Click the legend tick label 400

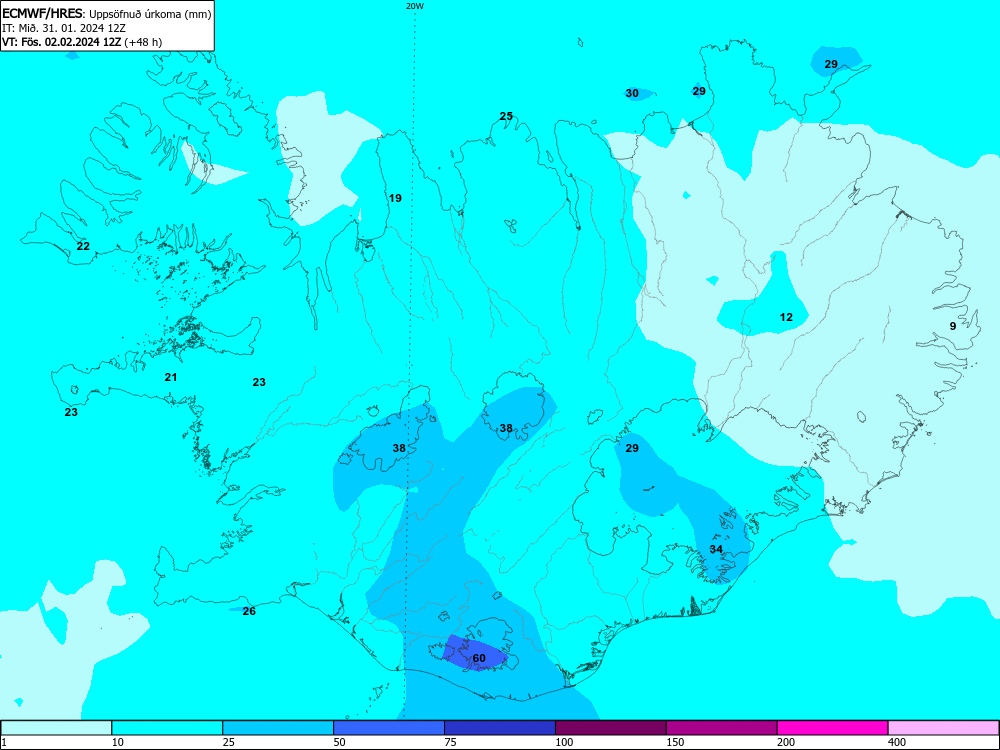coord(898,742)
